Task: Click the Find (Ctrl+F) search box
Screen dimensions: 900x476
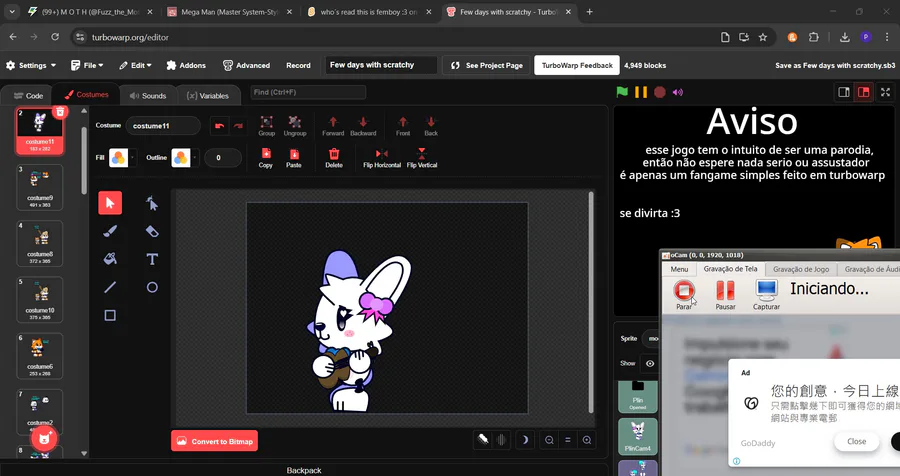Action: pyautogui.click(x=308, y=92)
